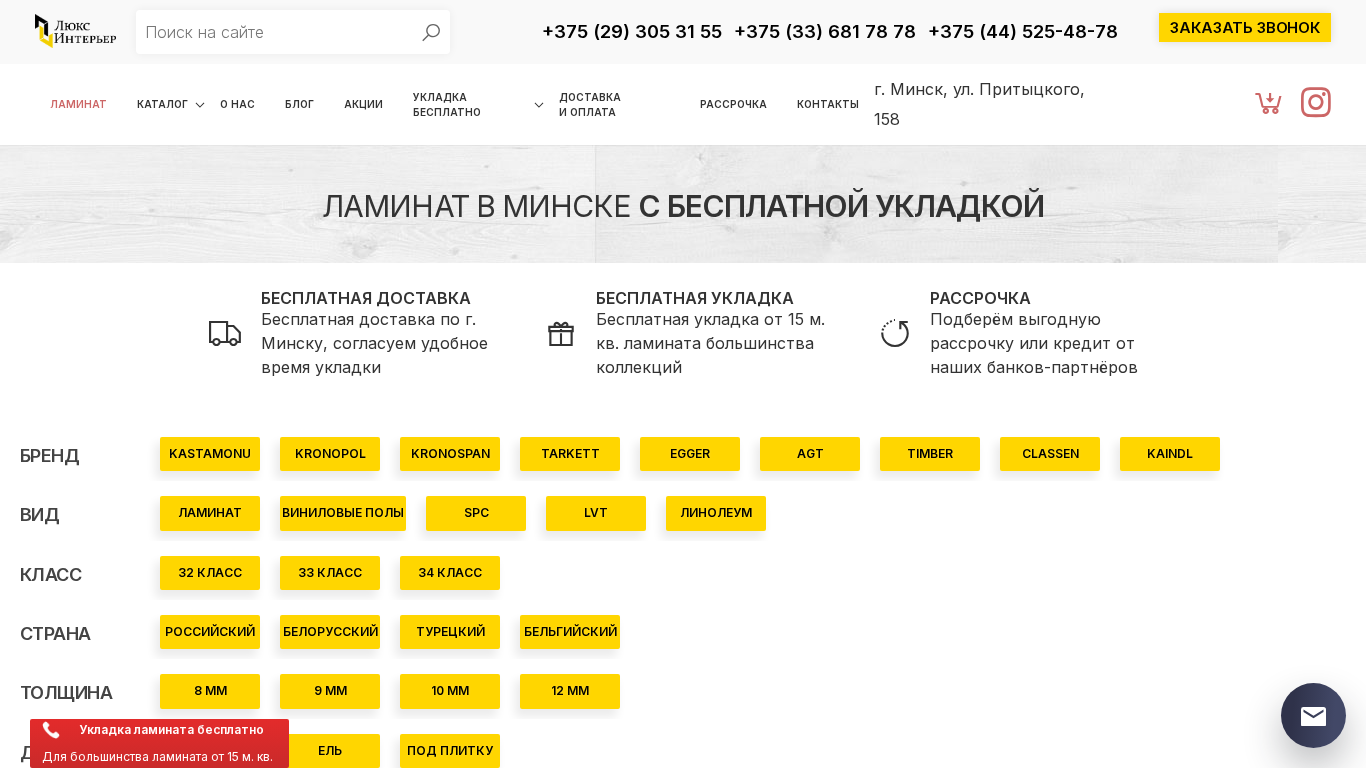Pick the Бельгийский country filter
The image size is (1366, 768).
[570, 632]
